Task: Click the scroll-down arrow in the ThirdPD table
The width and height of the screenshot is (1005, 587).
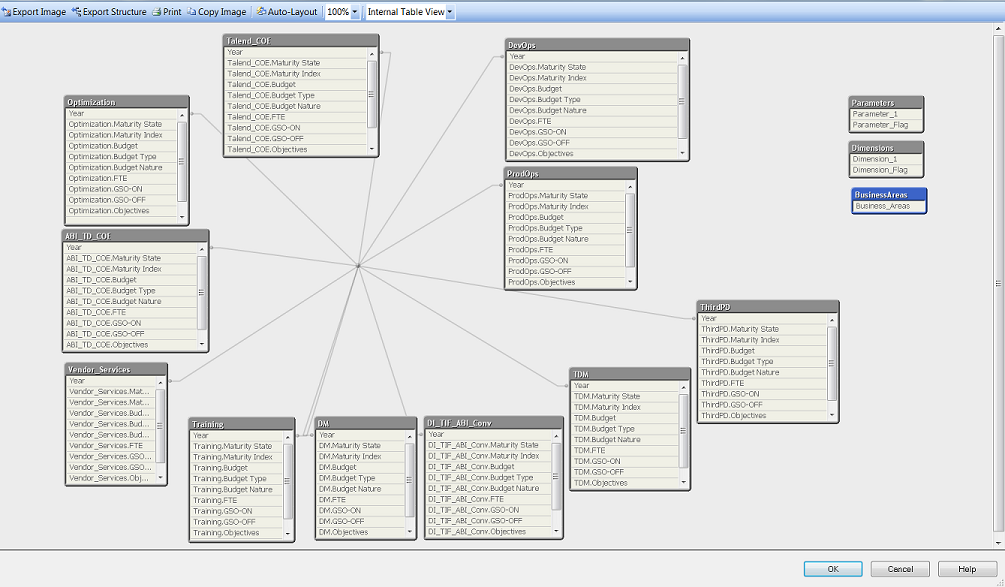Action: (x=833, y=415)
